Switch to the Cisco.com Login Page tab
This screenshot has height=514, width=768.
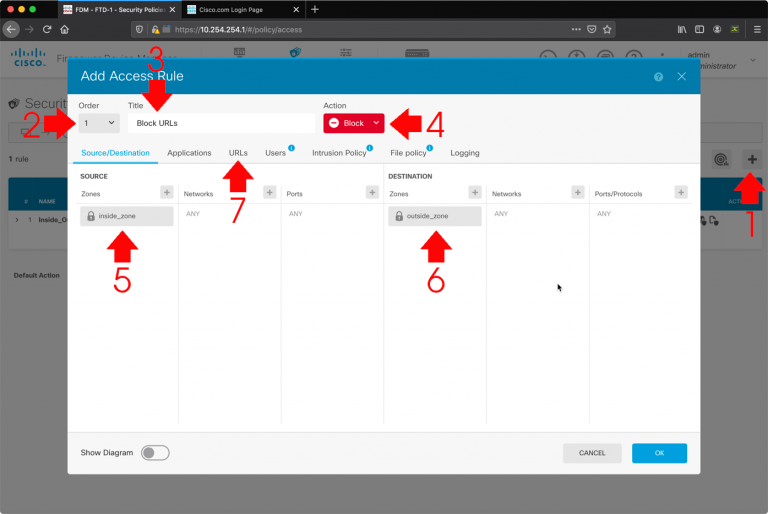click(231, 10)
